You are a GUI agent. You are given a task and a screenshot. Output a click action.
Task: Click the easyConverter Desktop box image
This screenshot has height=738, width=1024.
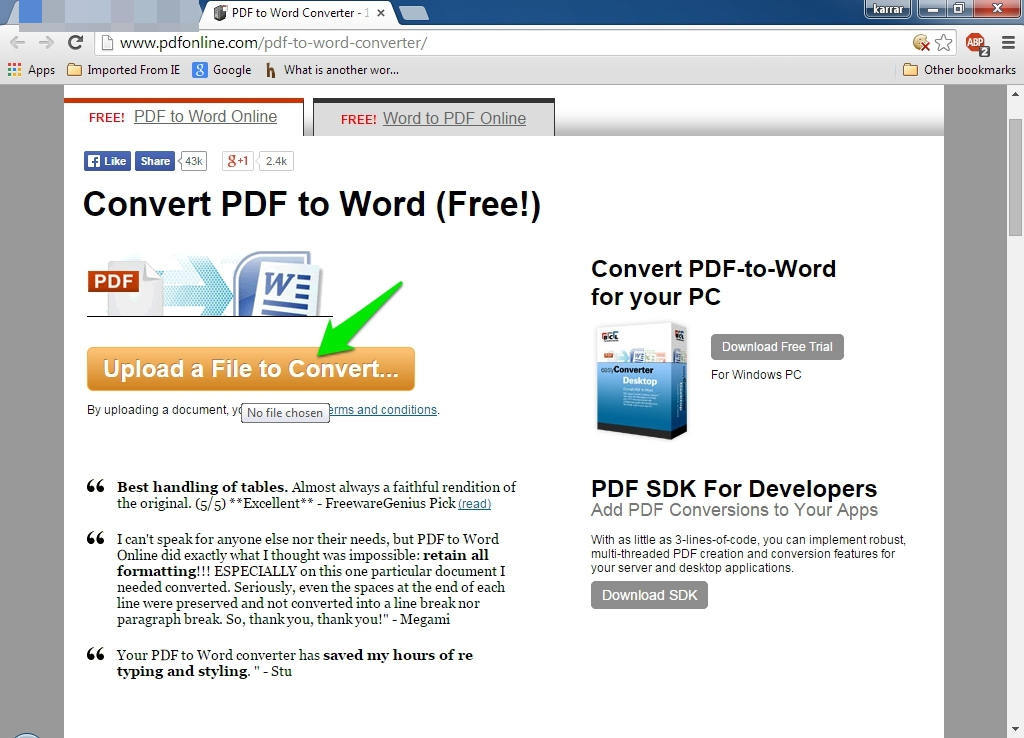pos(640,380)
